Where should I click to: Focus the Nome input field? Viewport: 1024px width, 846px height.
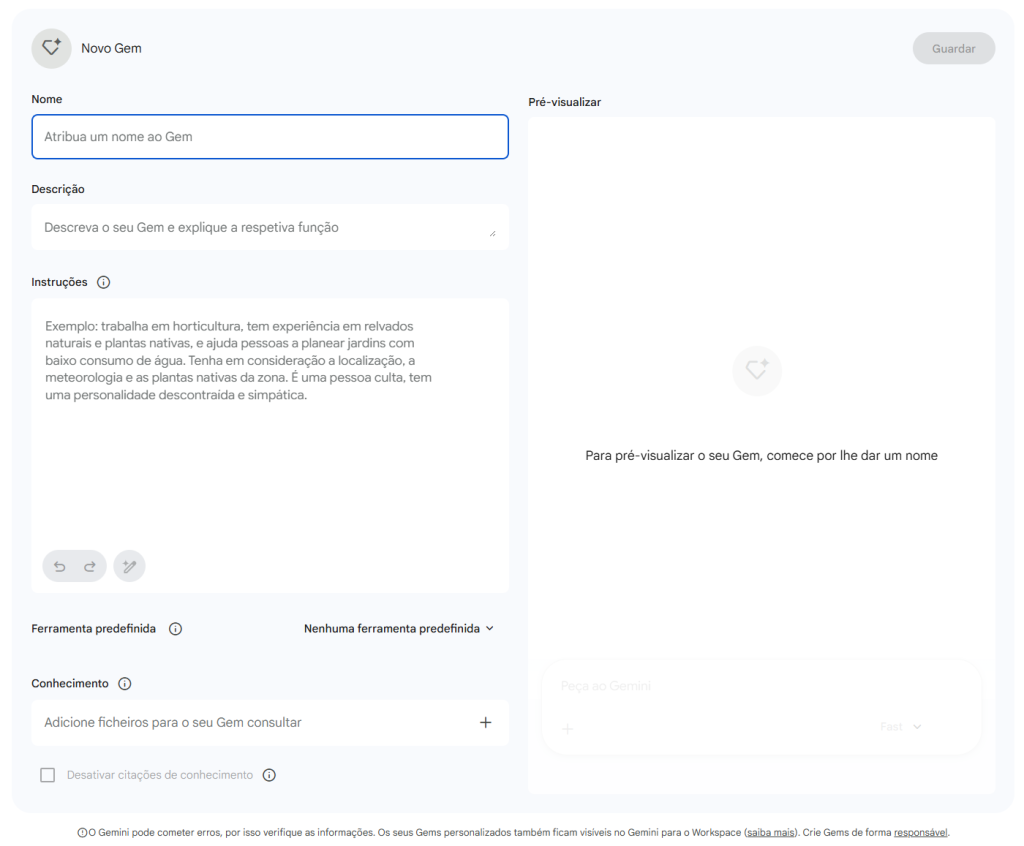click(270, 137)
